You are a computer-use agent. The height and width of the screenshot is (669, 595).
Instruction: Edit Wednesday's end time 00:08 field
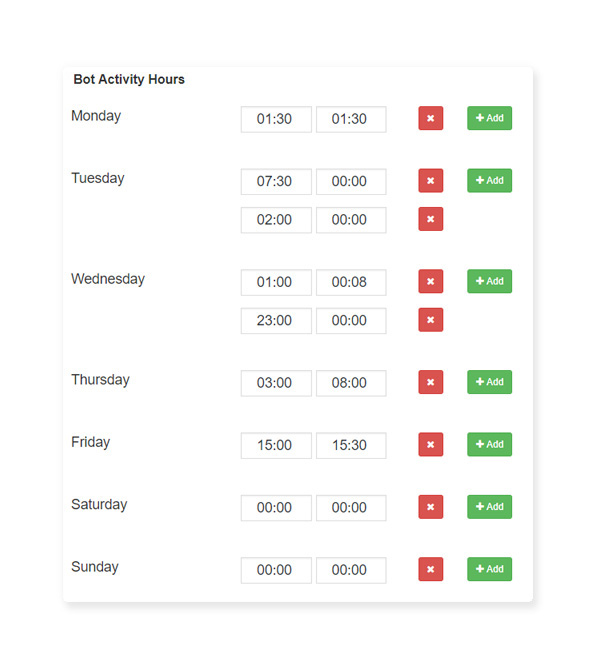(x=351, y=282)
